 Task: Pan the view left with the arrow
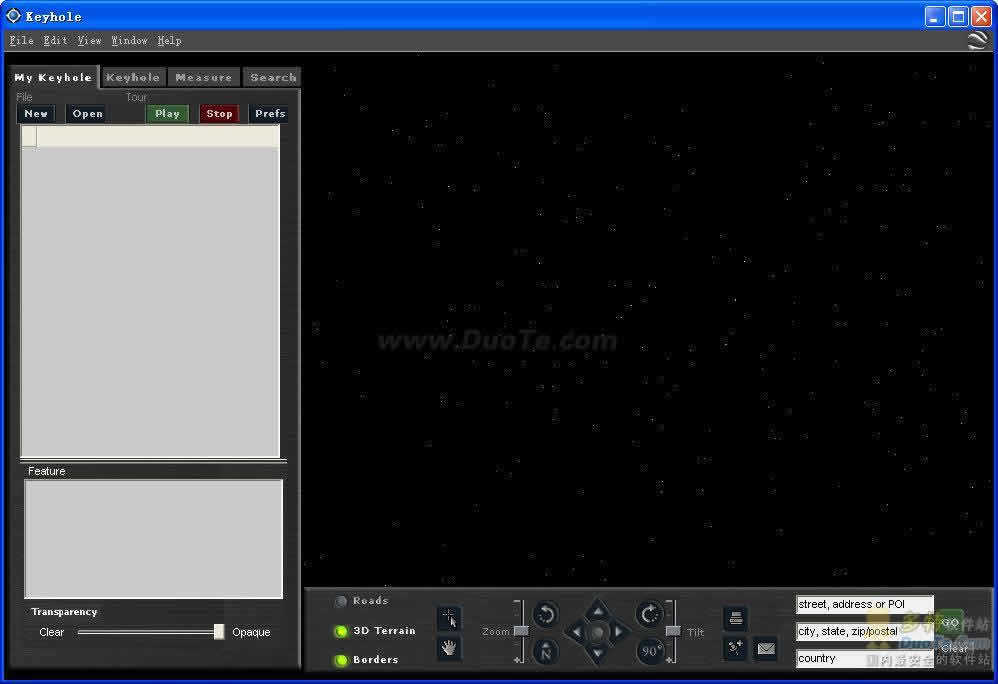pos(576,632)
